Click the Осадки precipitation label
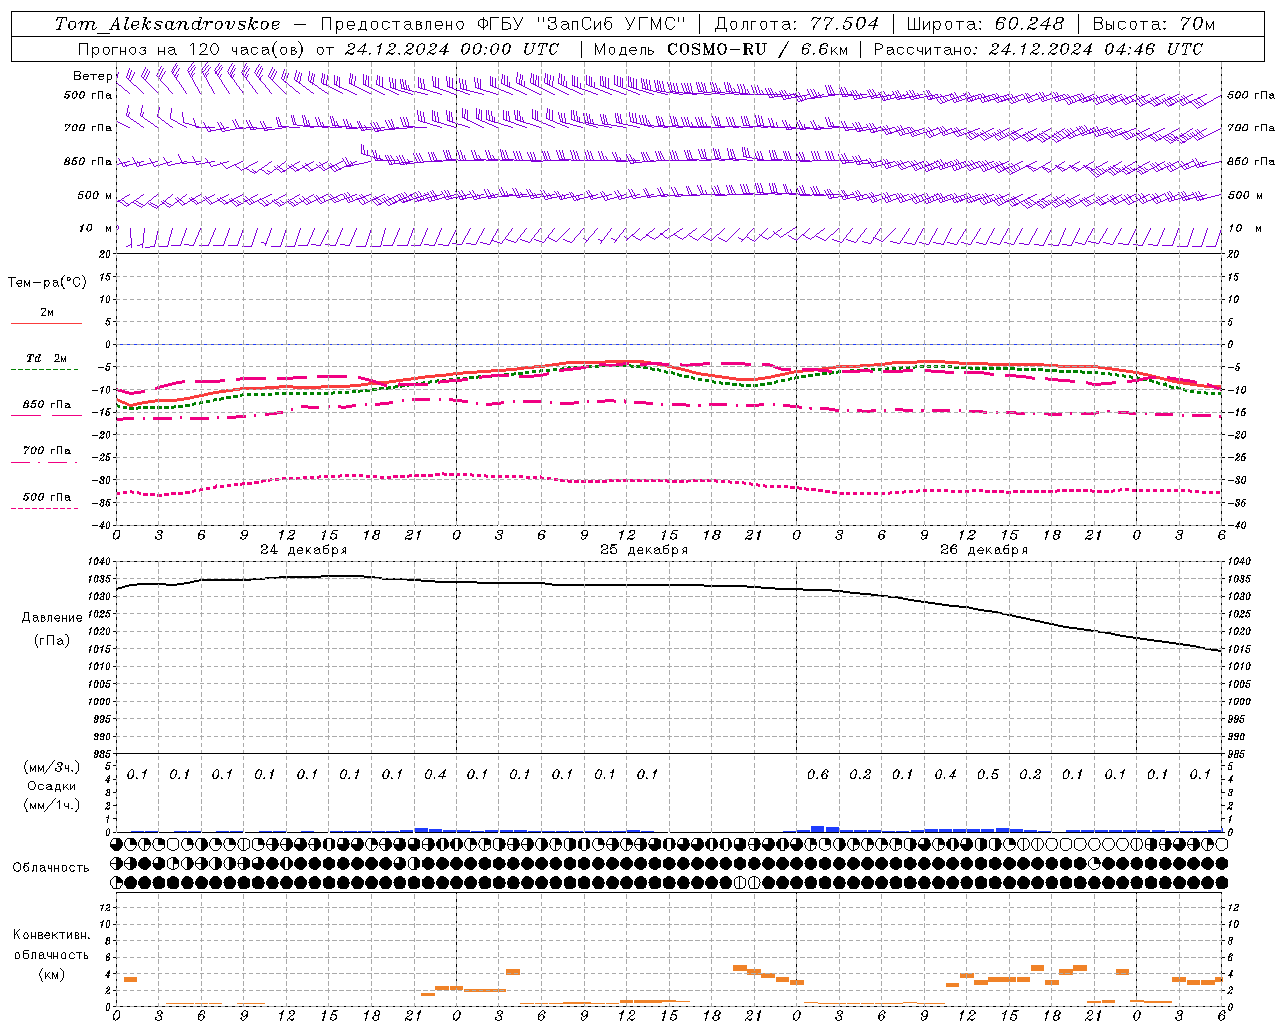This screenshot has height=1024, width=1280. (x=51, y=786)
